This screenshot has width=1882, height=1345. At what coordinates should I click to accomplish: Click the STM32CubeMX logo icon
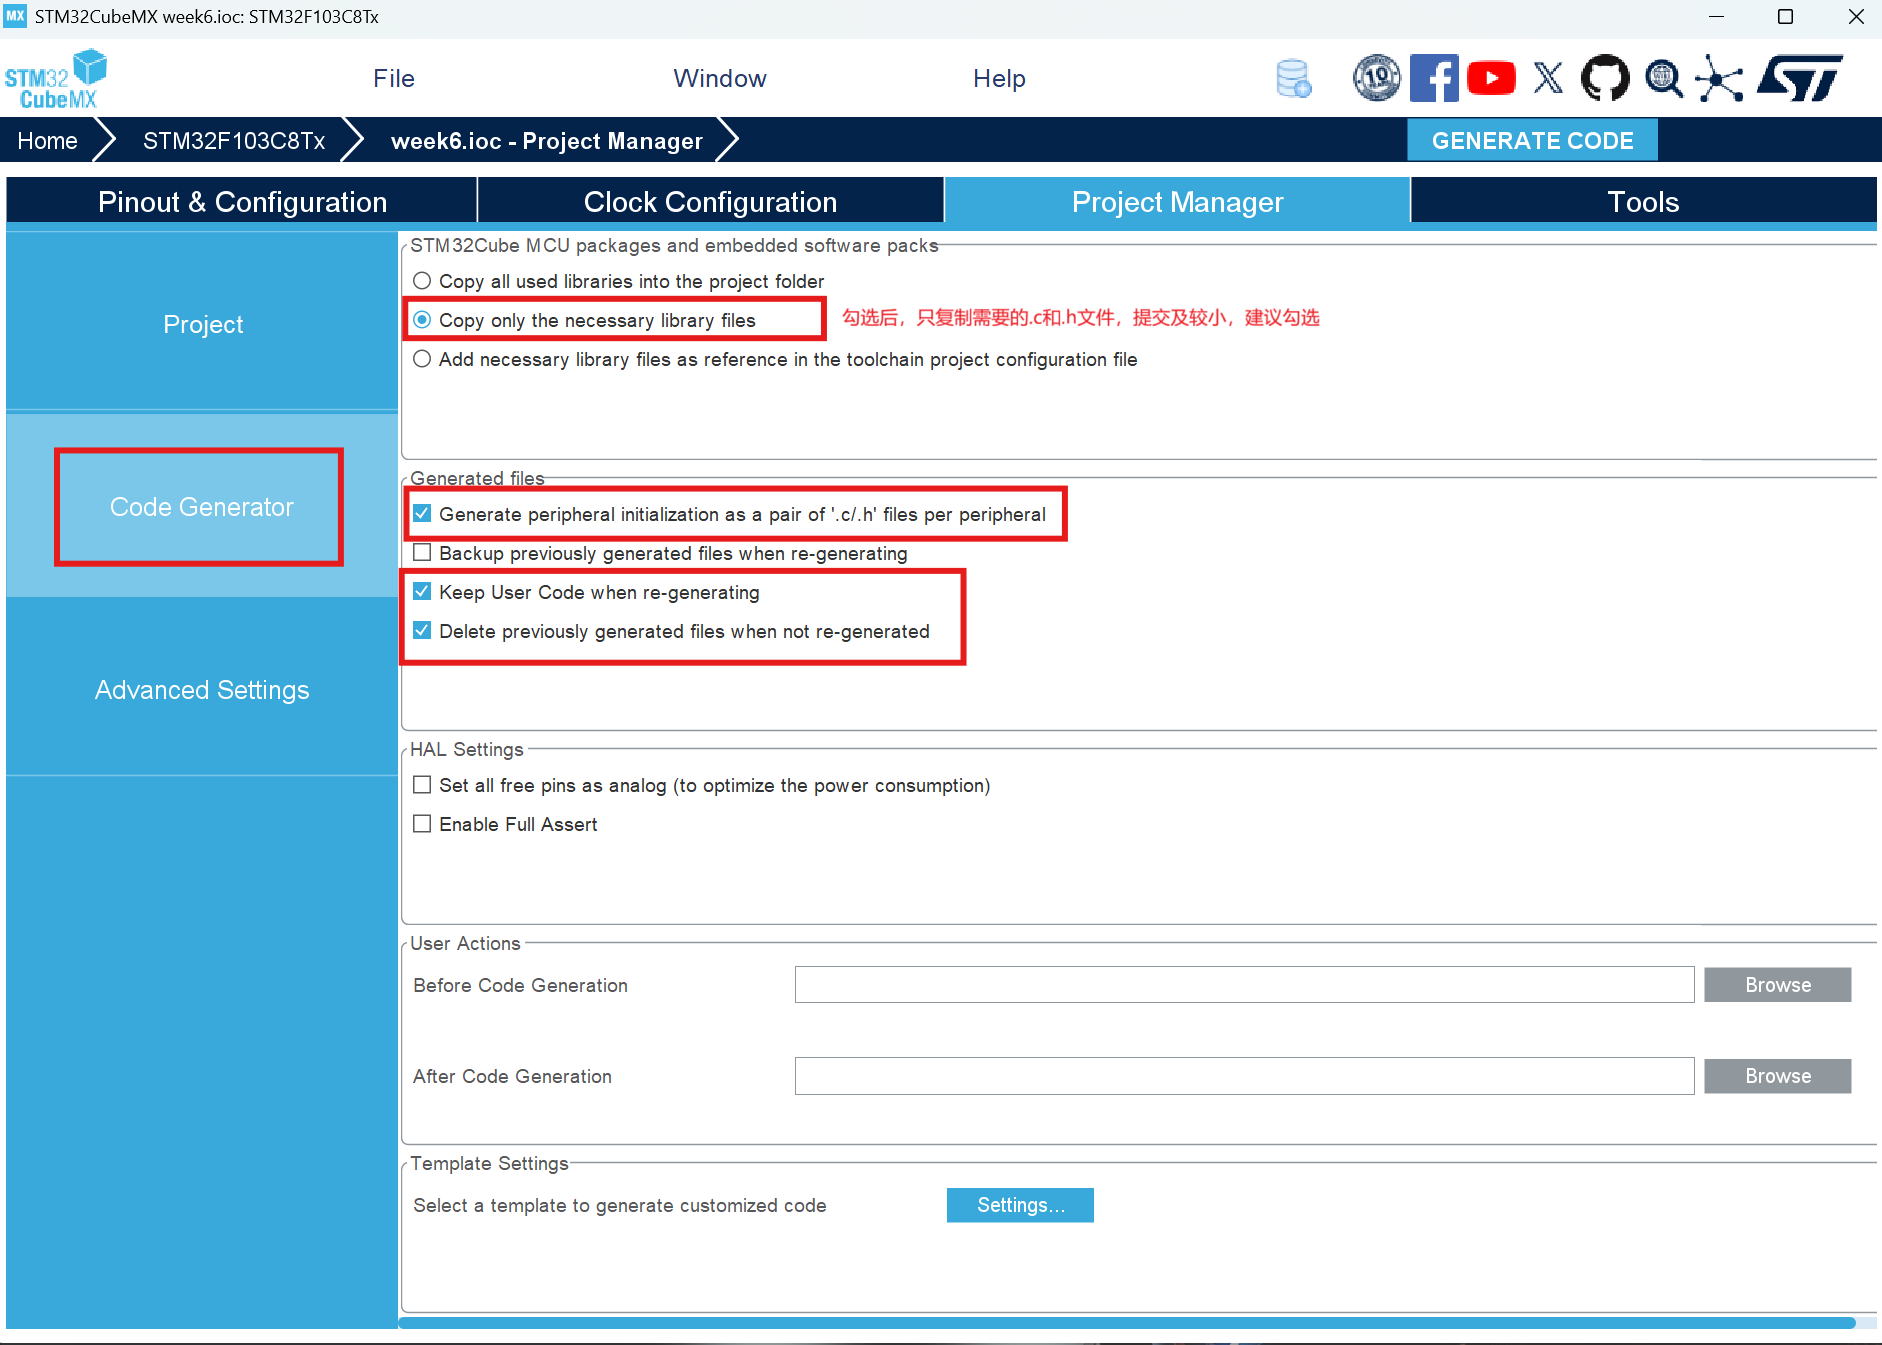pyautogui.click(x=56, y=78)
